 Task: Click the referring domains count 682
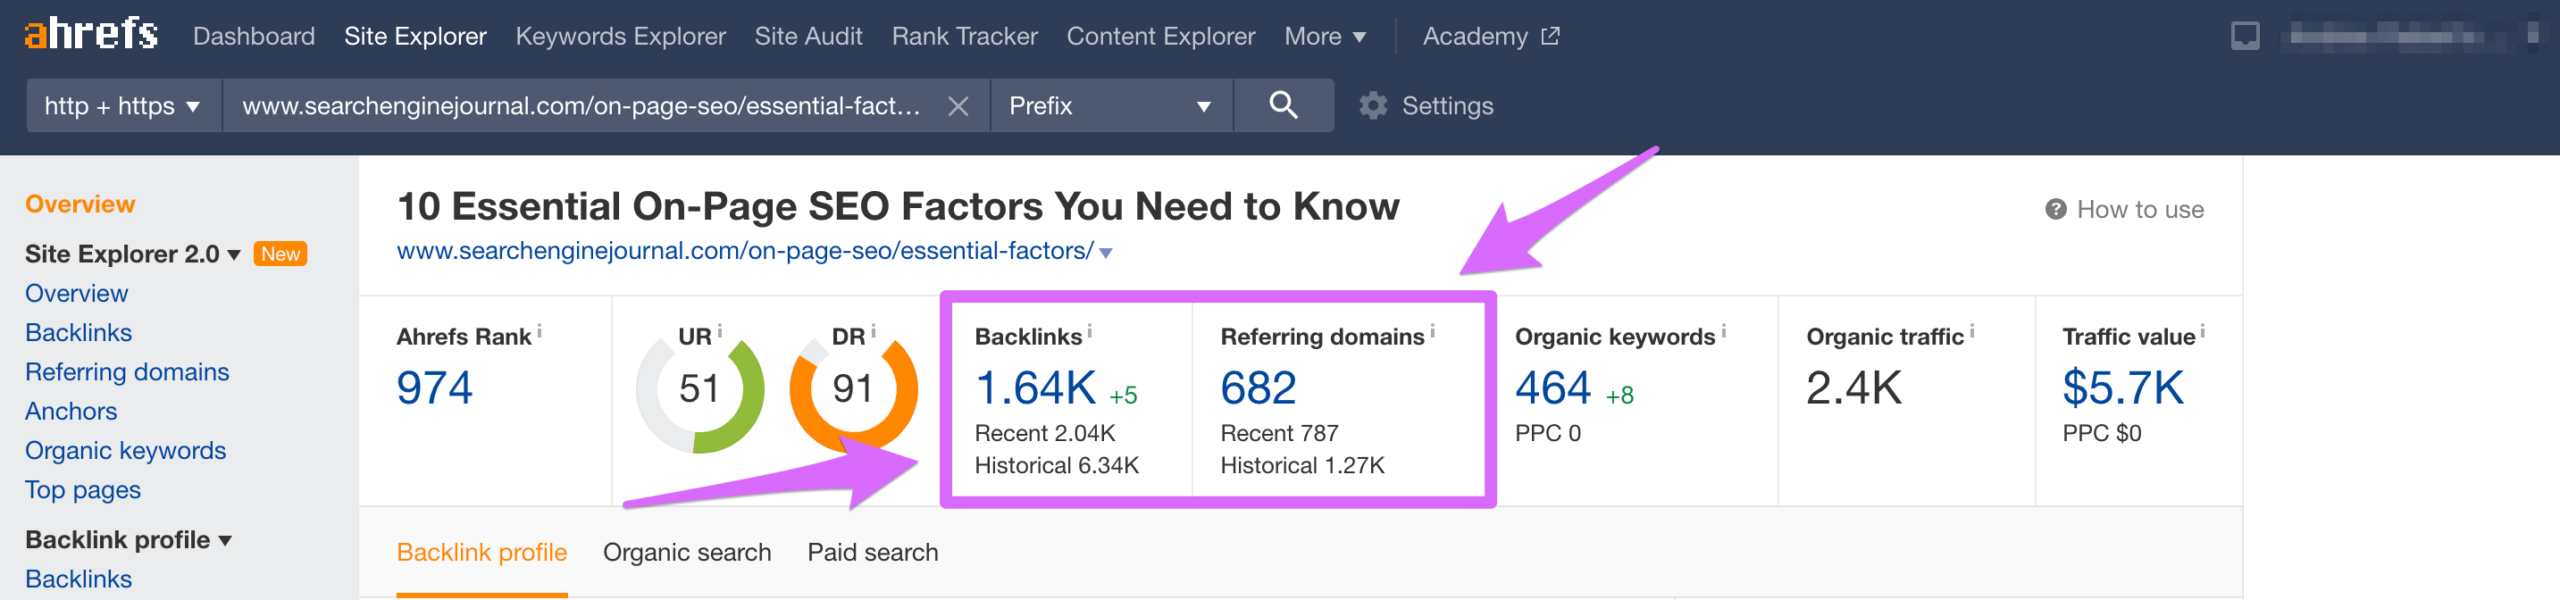tap(1258, 388)
